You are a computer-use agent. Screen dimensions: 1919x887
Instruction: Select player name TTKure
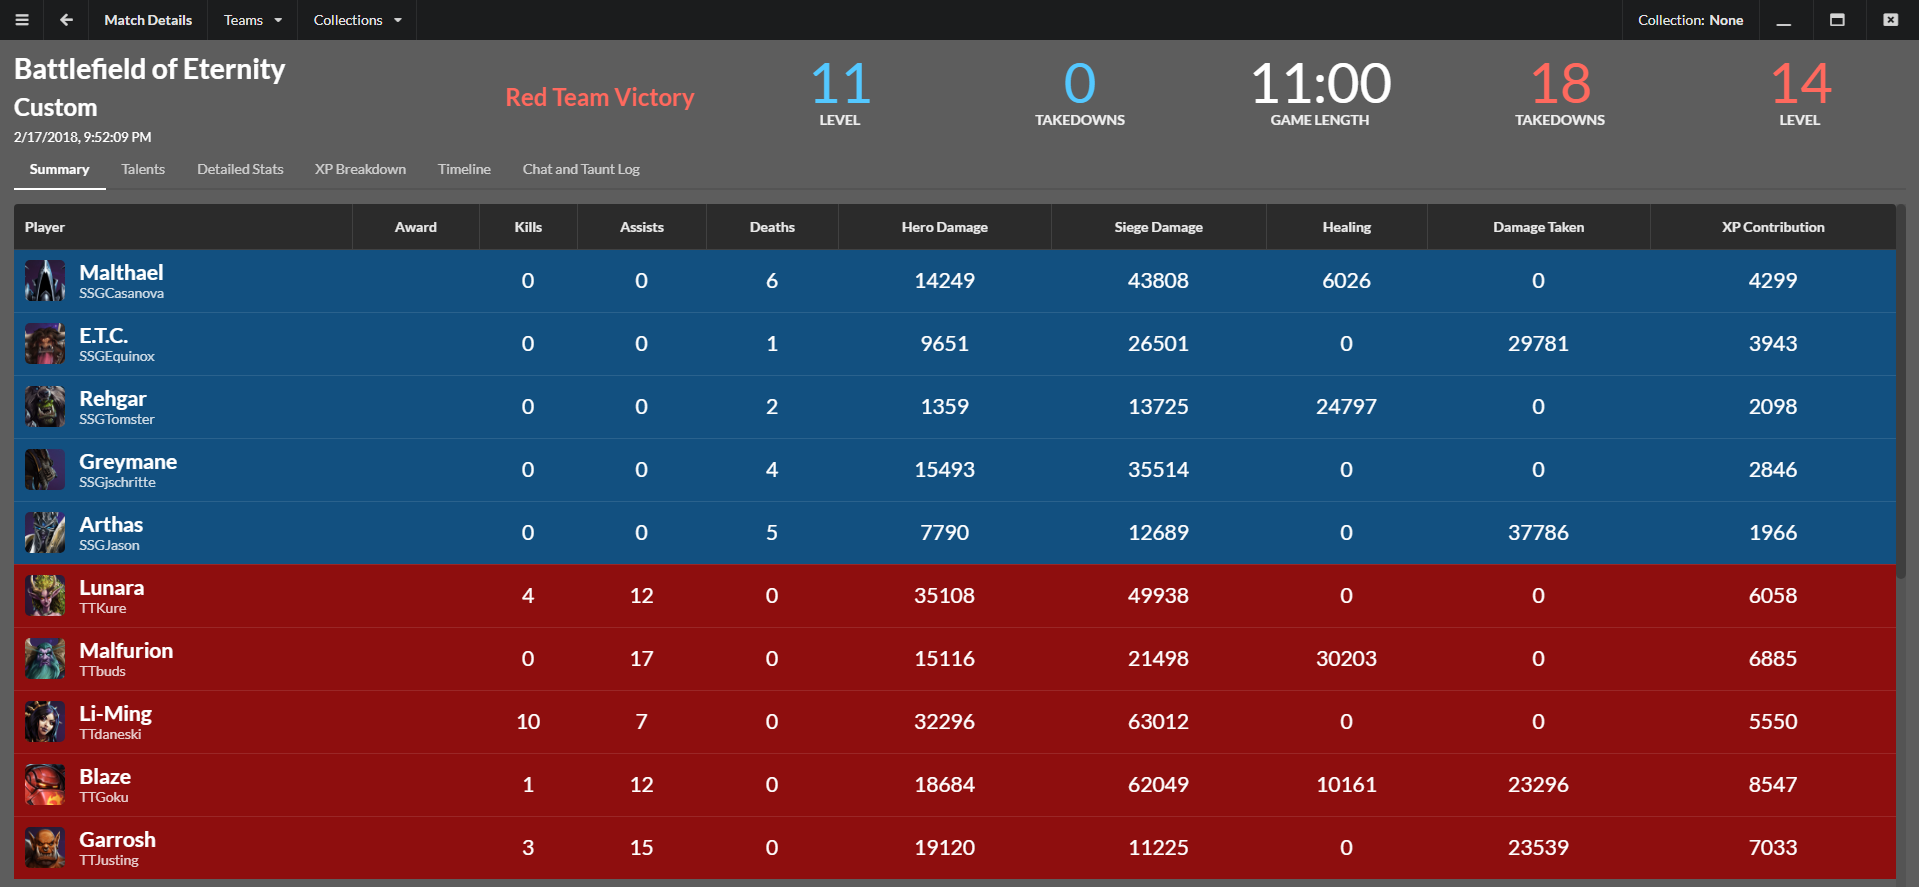(103, 609)
